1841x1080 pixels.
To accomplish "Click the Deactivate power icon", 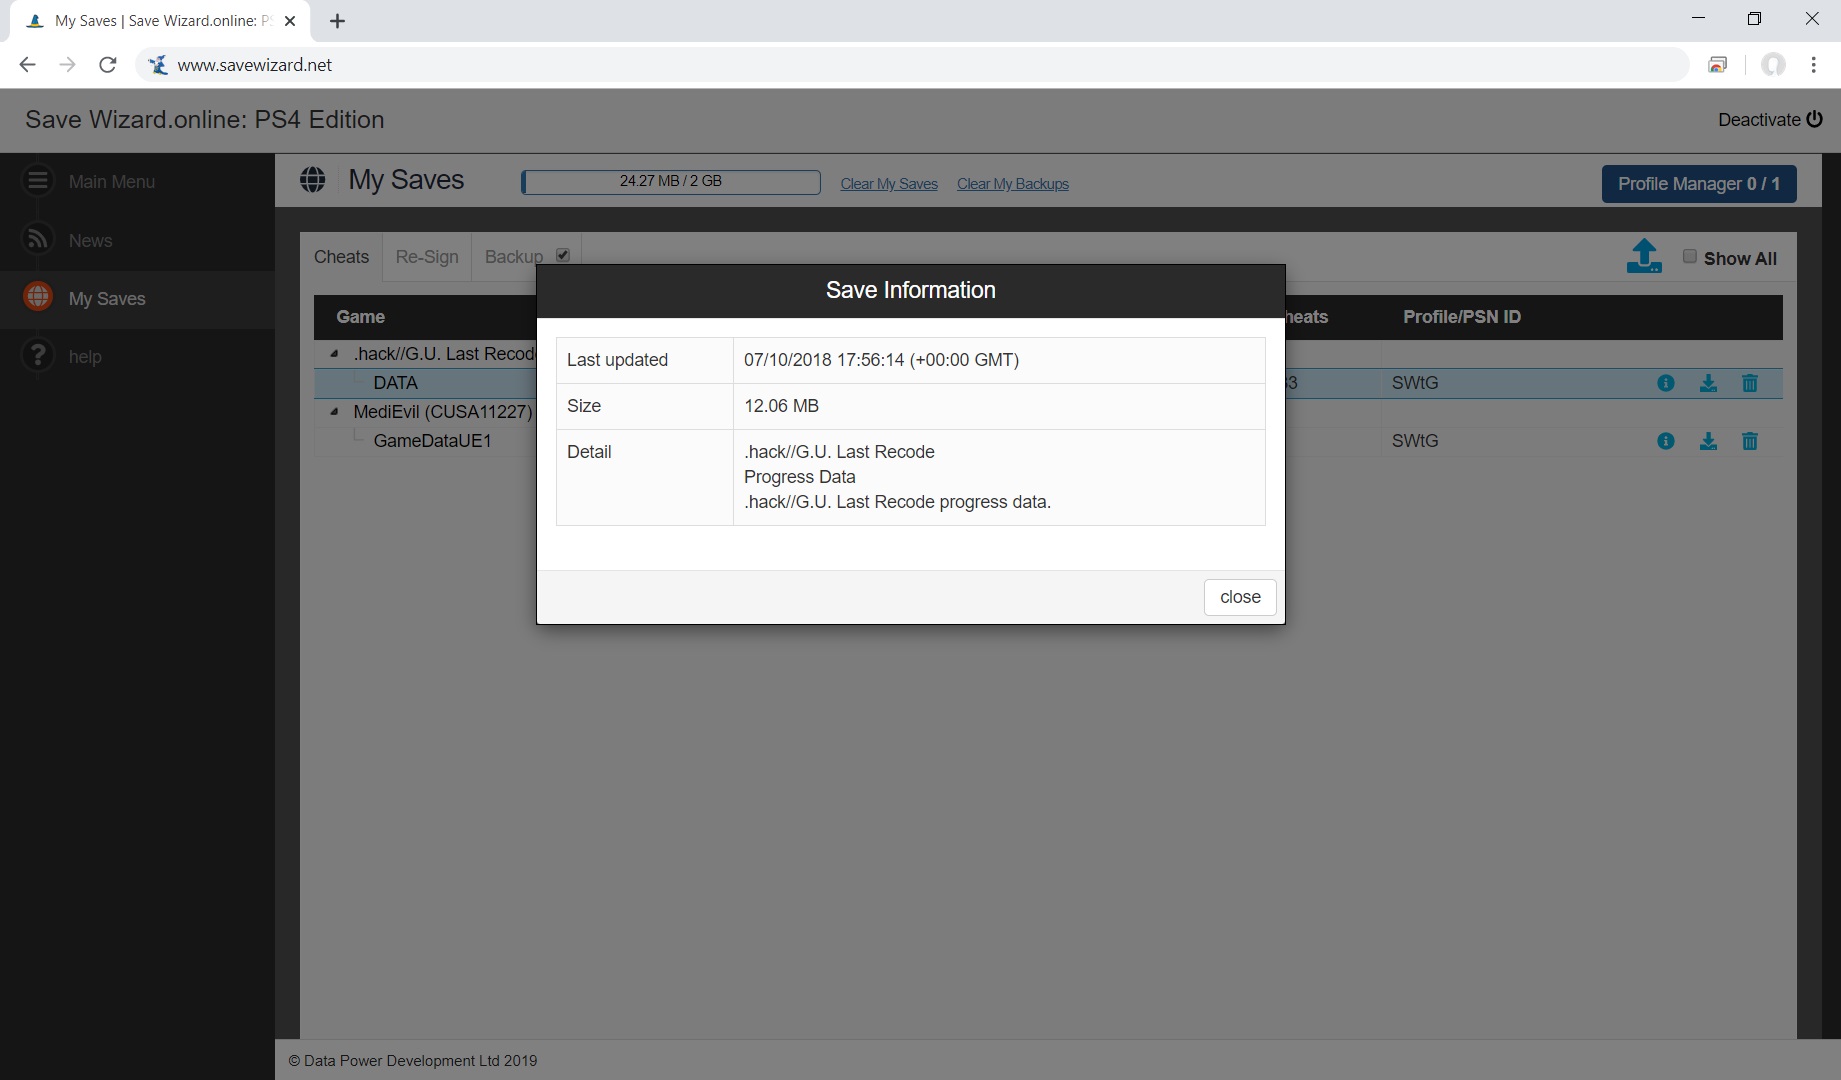I will (1814, 119).
